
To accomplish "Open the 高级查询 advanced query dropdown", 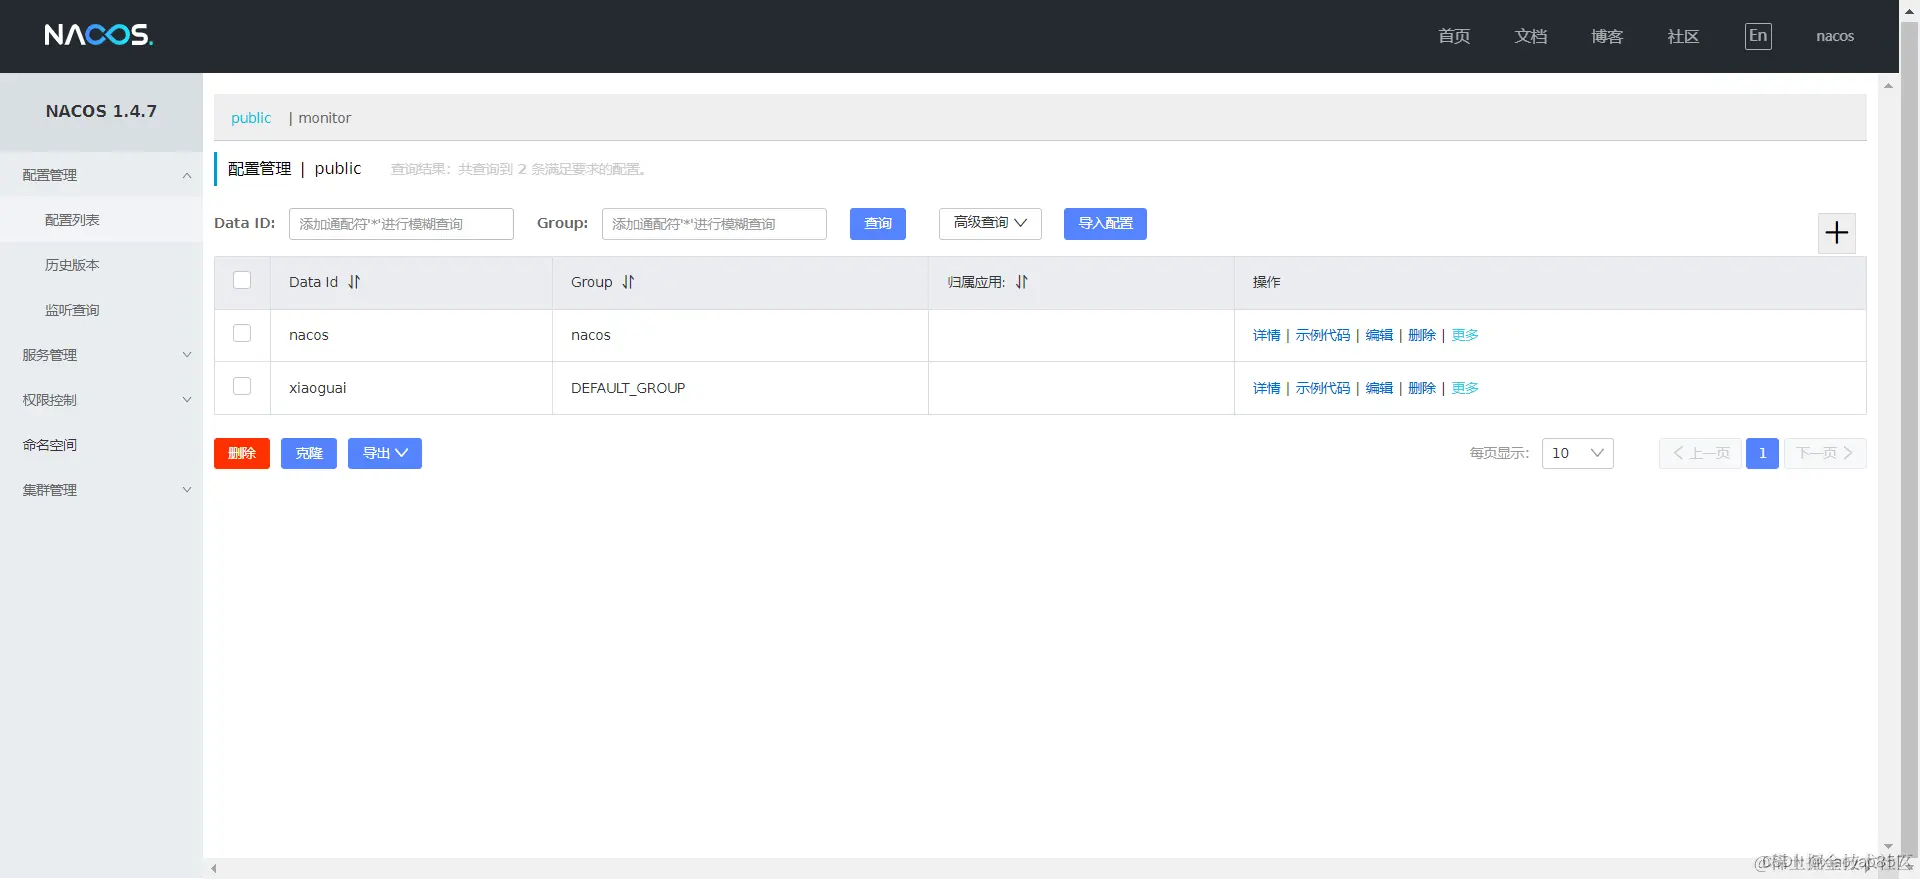I will (x=990, y=223).
